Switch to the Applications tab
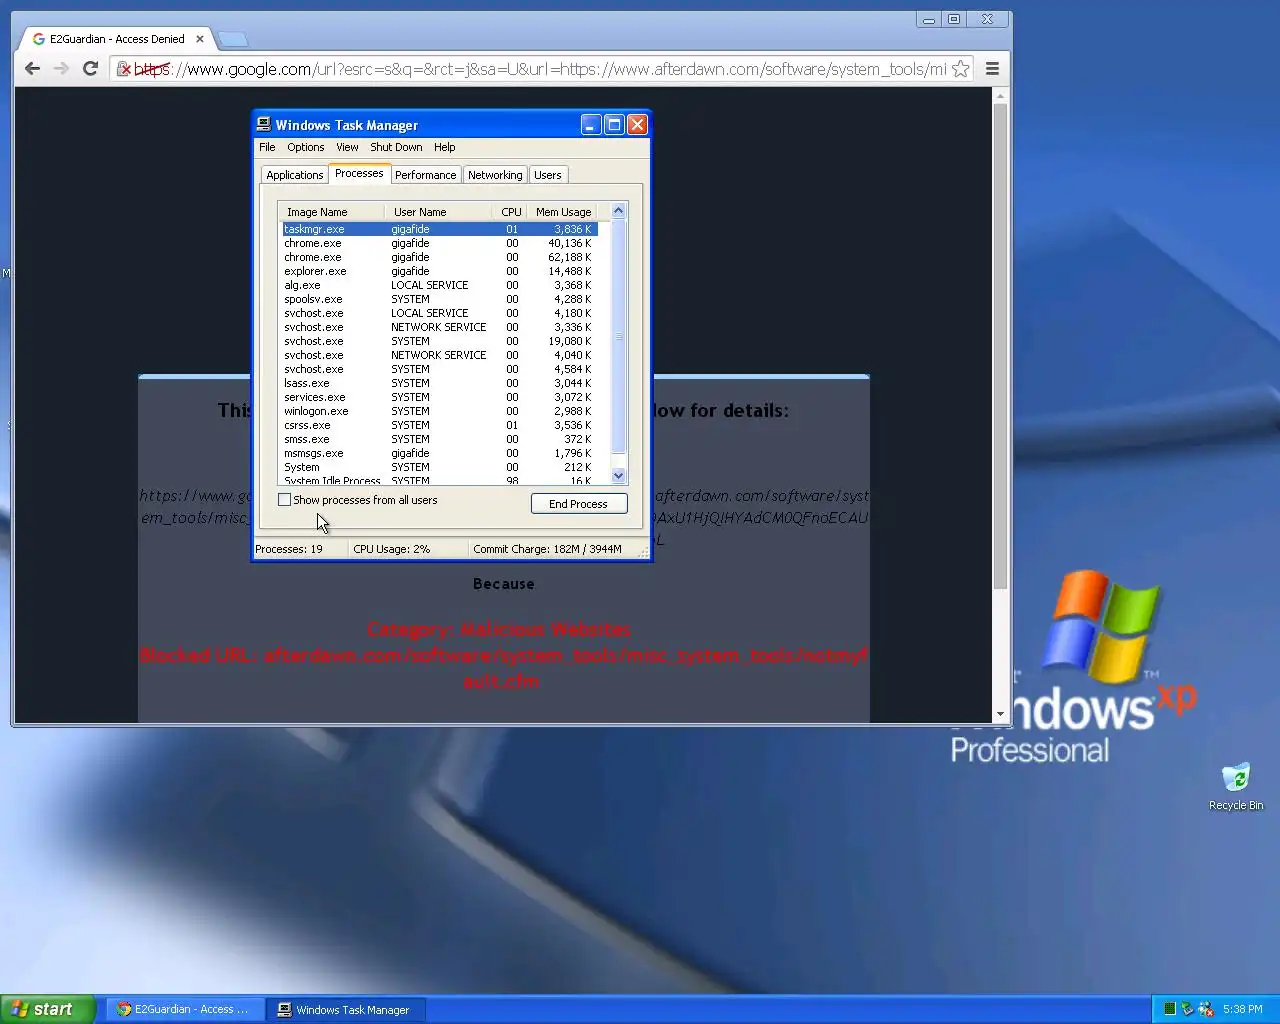Image resolution: width=1280 pixels, height=1024 pixels. pos(295,175)
